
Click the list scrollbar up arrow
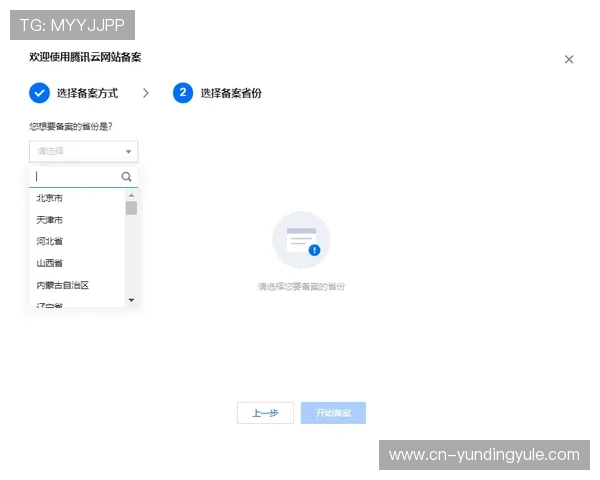131,195
